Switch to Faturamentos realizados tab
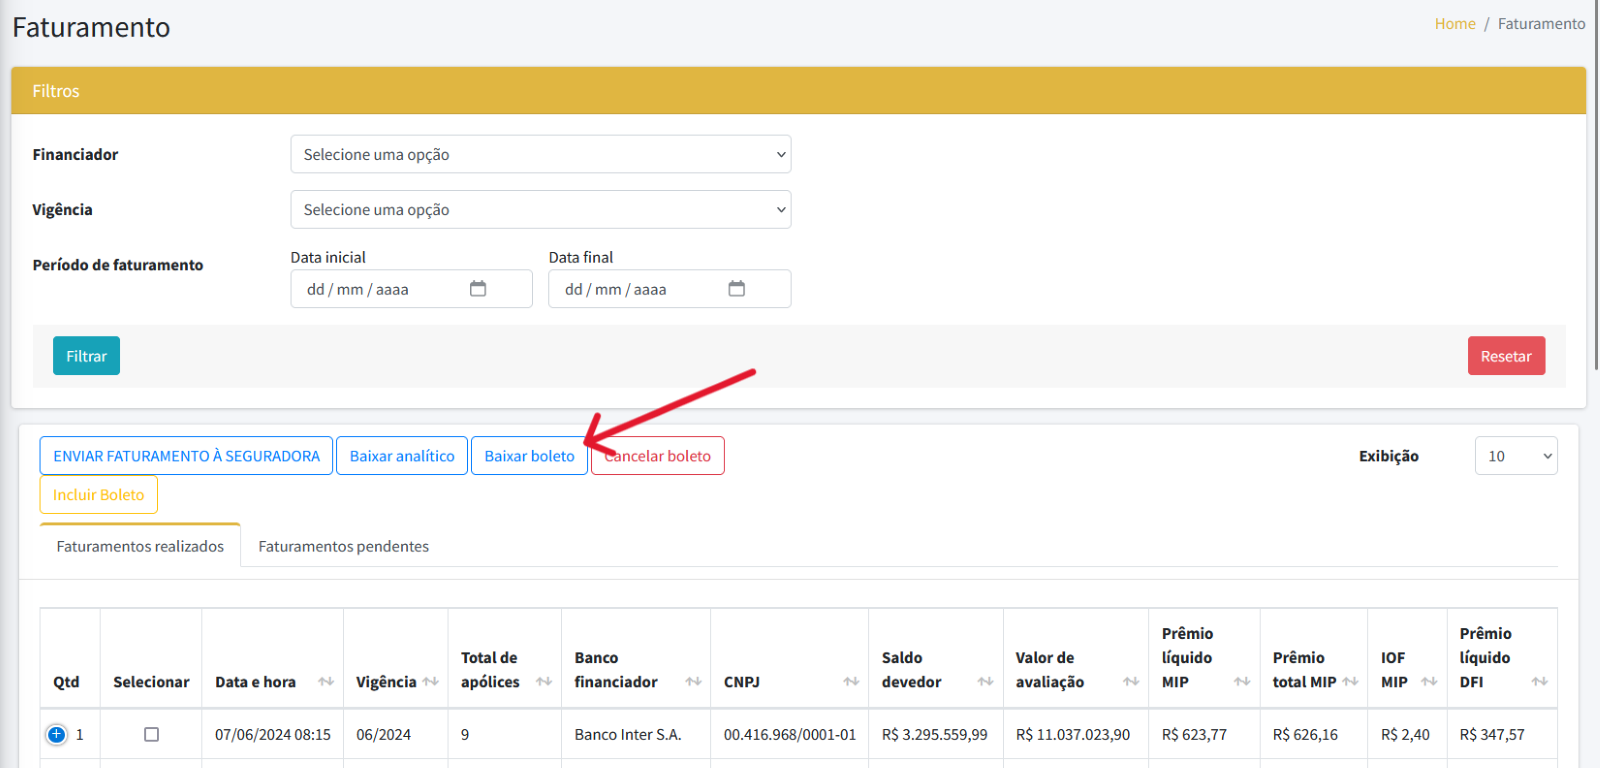This screenshot has height=768, width=1600. (140, 546)
